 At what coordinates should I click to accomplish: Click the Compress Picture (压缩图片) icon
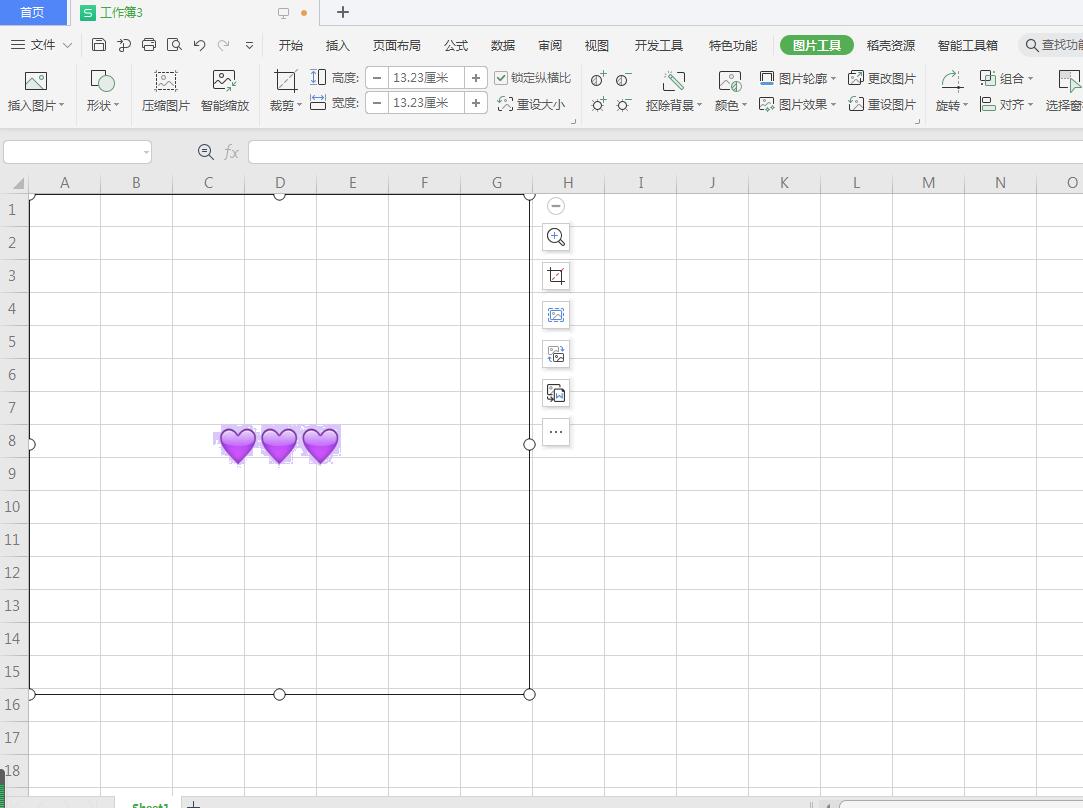click(x=165, y=81)
